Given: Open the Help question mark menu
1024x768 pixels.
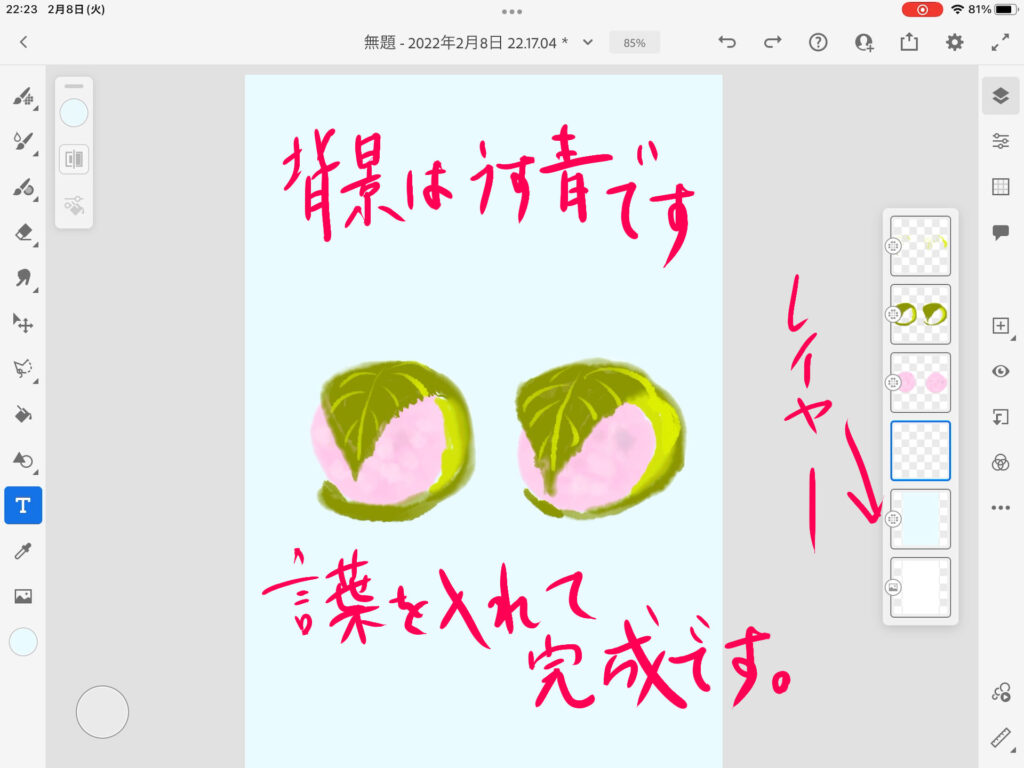Looking at the screenshot, I should click(818, 42).
